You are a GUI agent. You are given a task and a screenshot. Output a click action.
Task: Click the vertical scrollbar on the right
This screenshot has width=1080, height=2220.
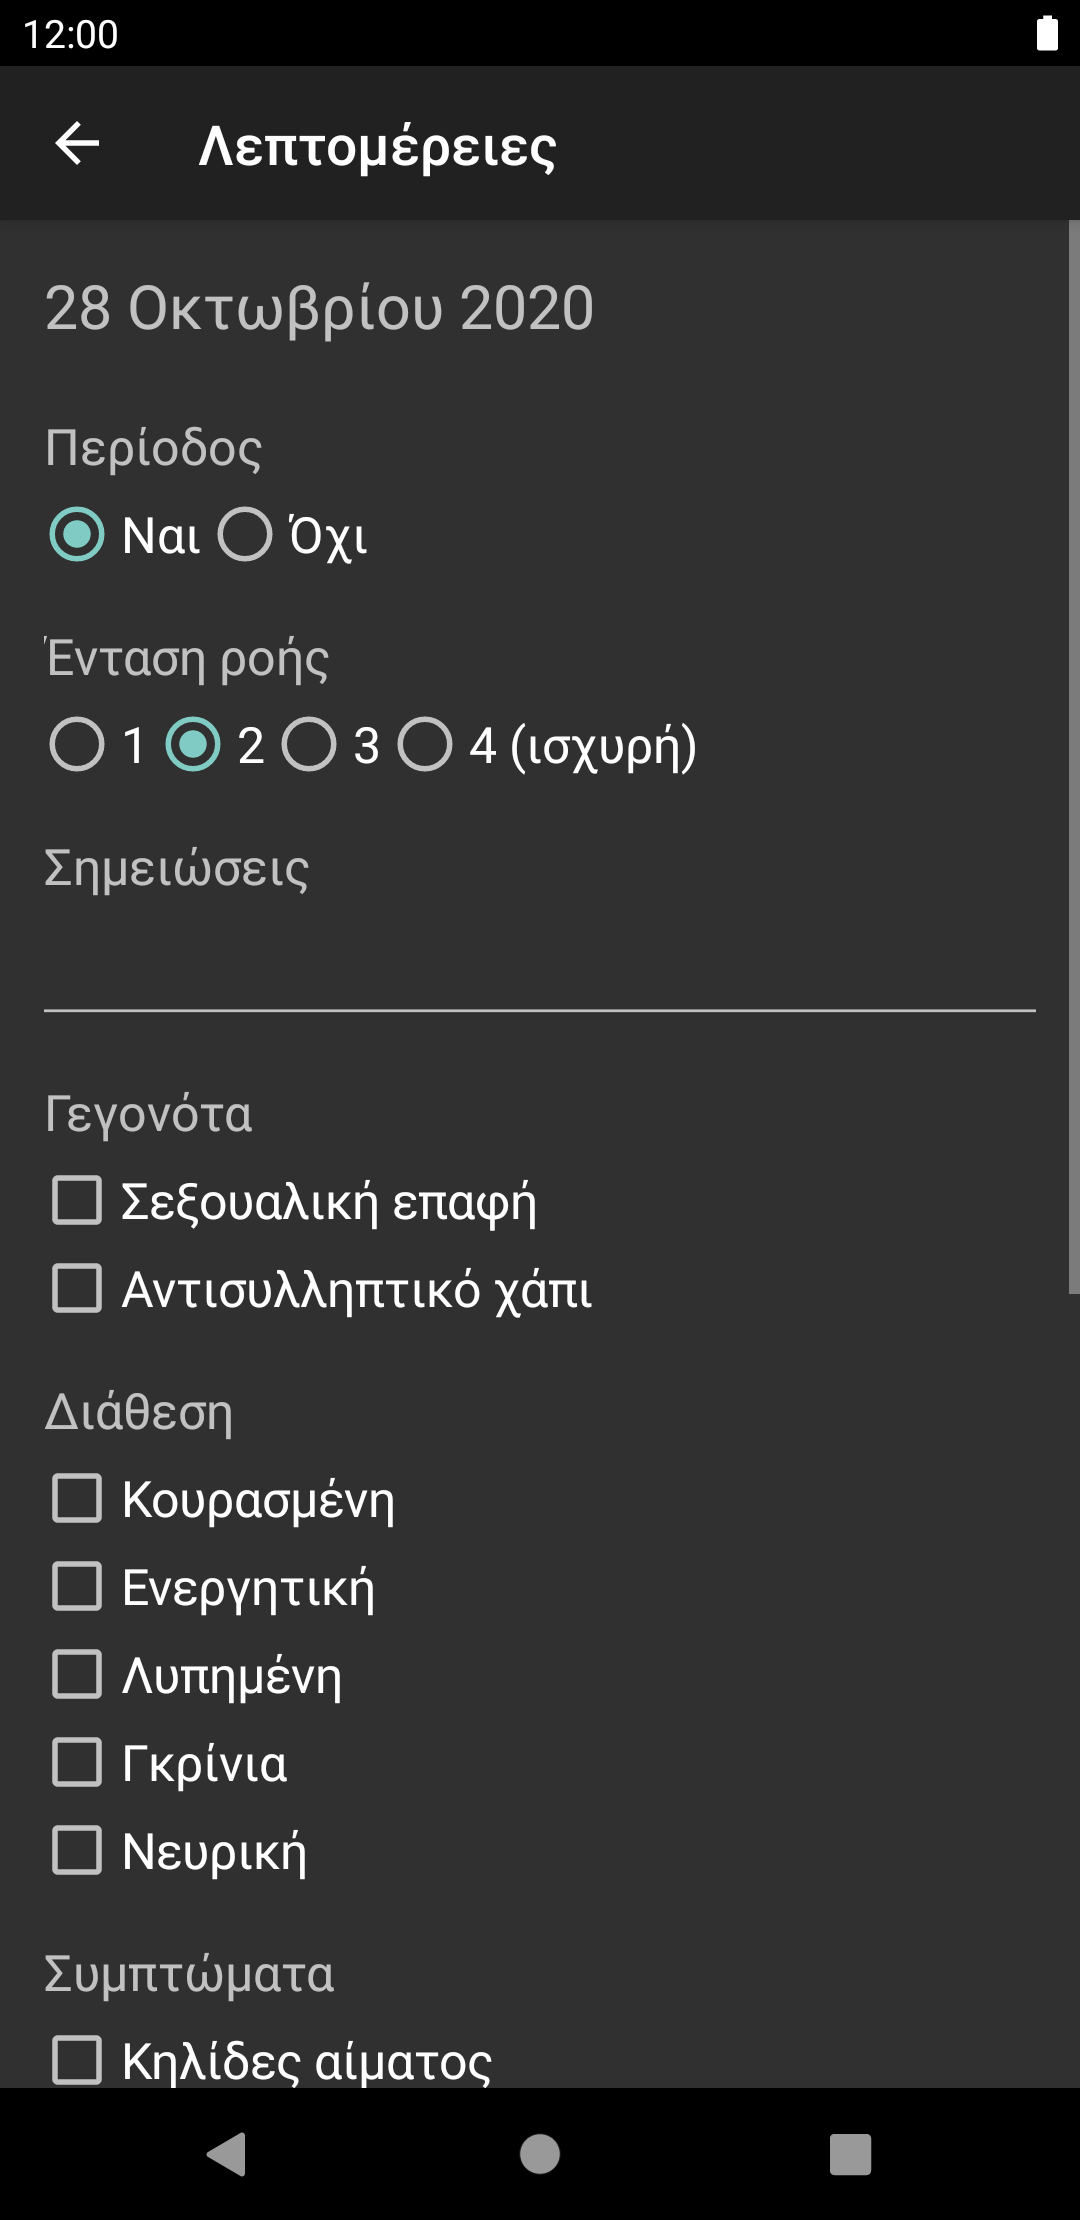1073,757
